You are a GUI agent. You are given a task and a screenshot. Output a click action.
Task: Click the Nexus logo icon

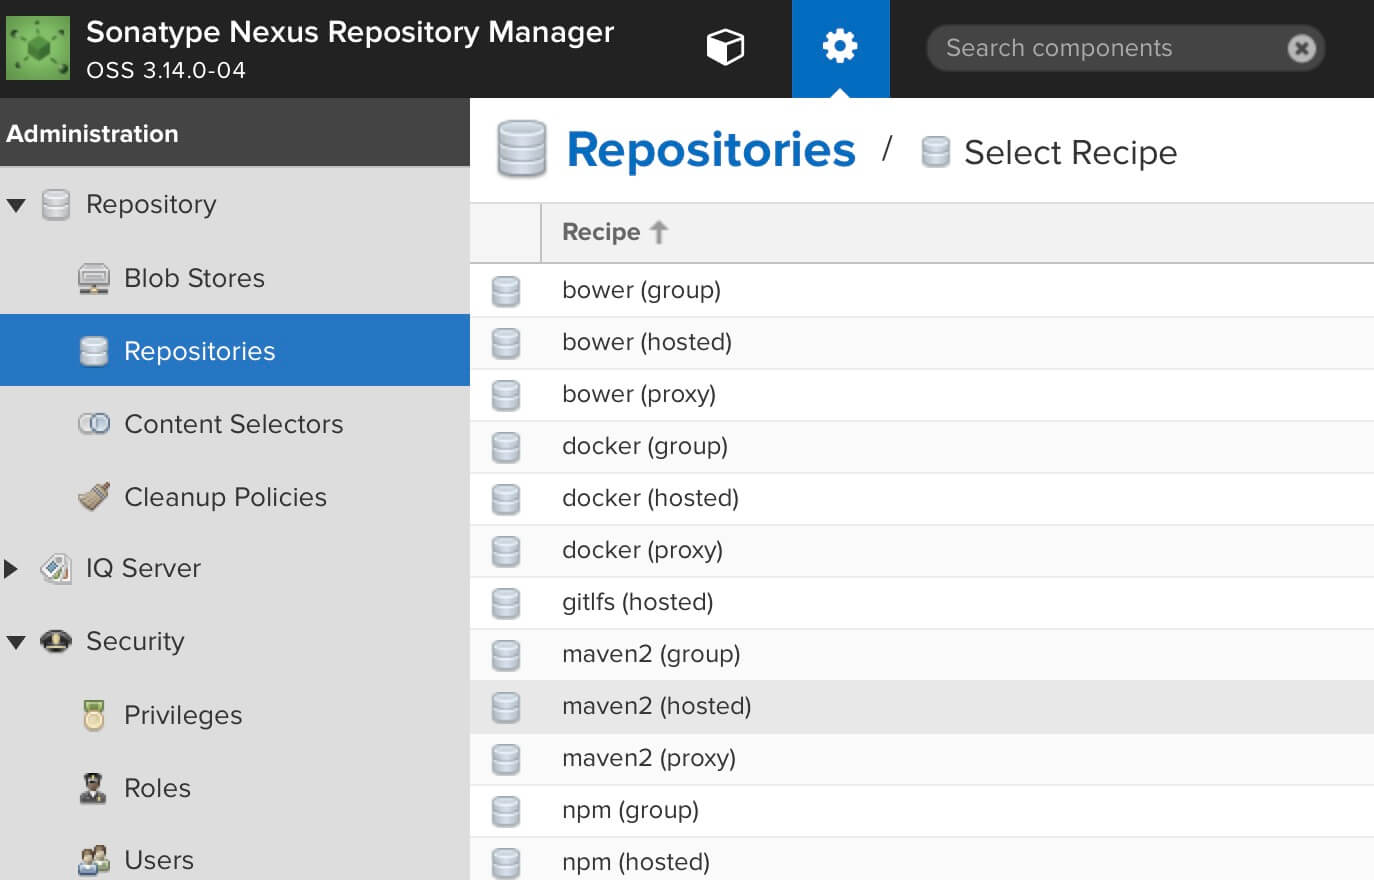coord(38,48)
